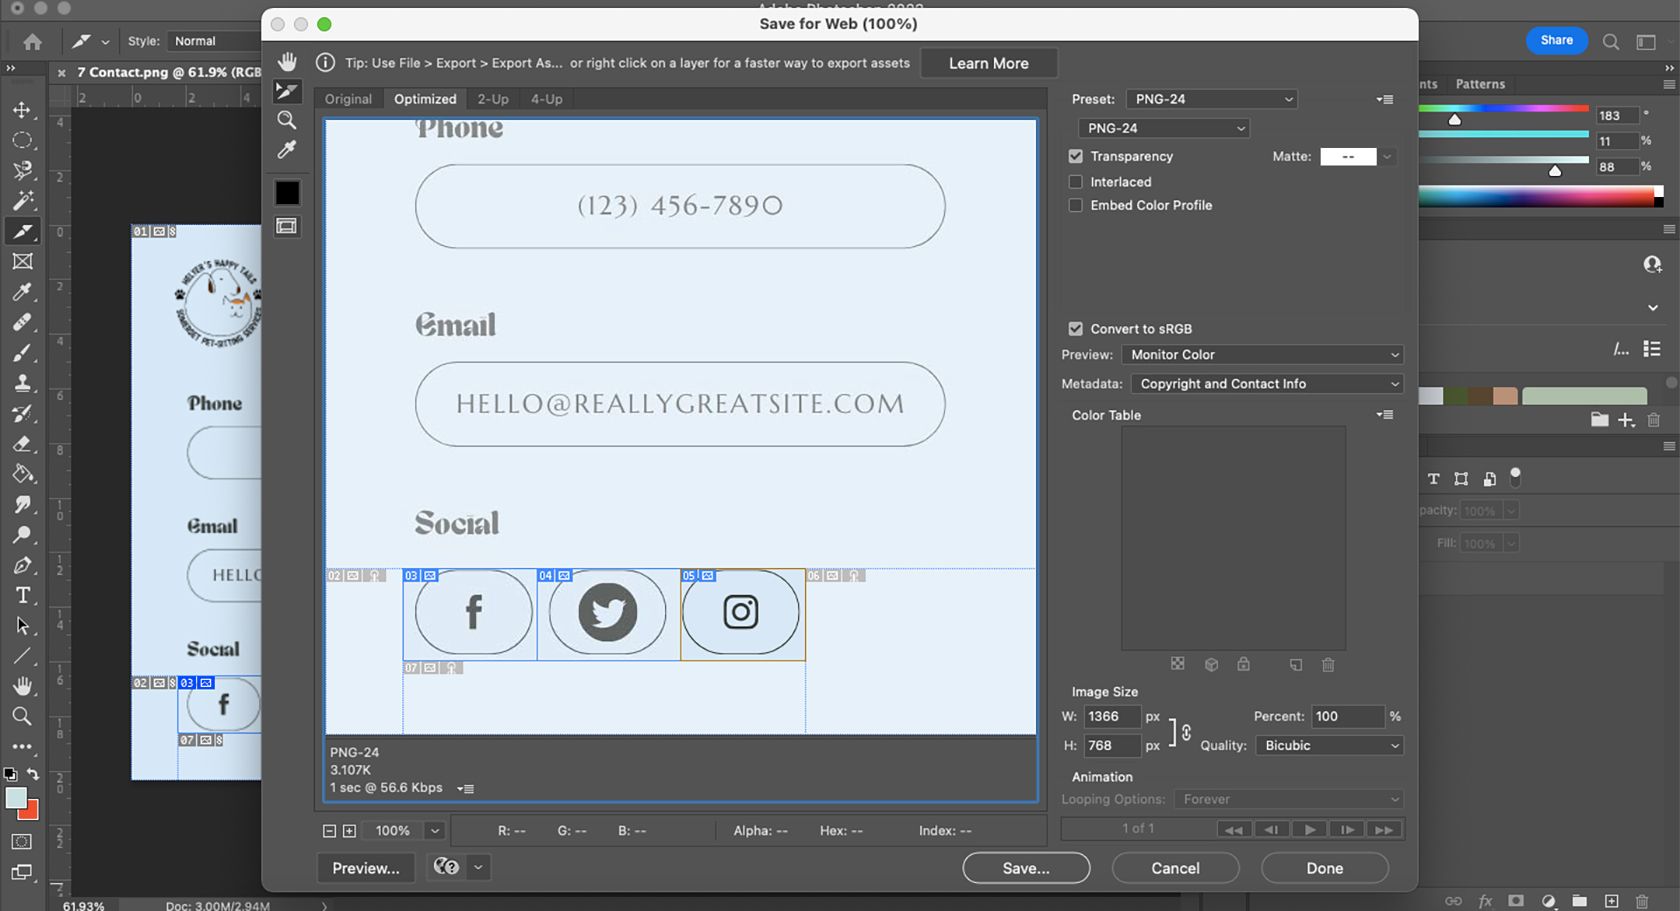
Task: Select the Slice Select tool
Action: pos(287,91)
